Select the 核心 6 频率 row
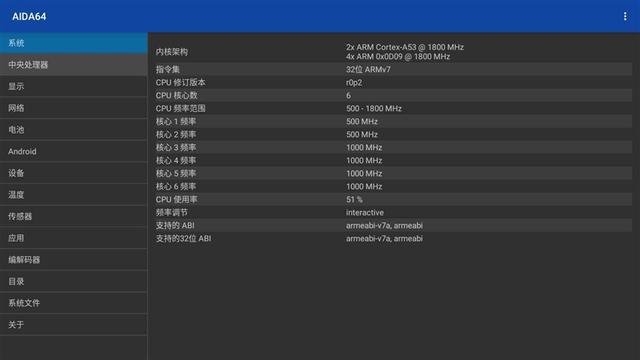This screenshot has width=640, height=360. (393, 187)
